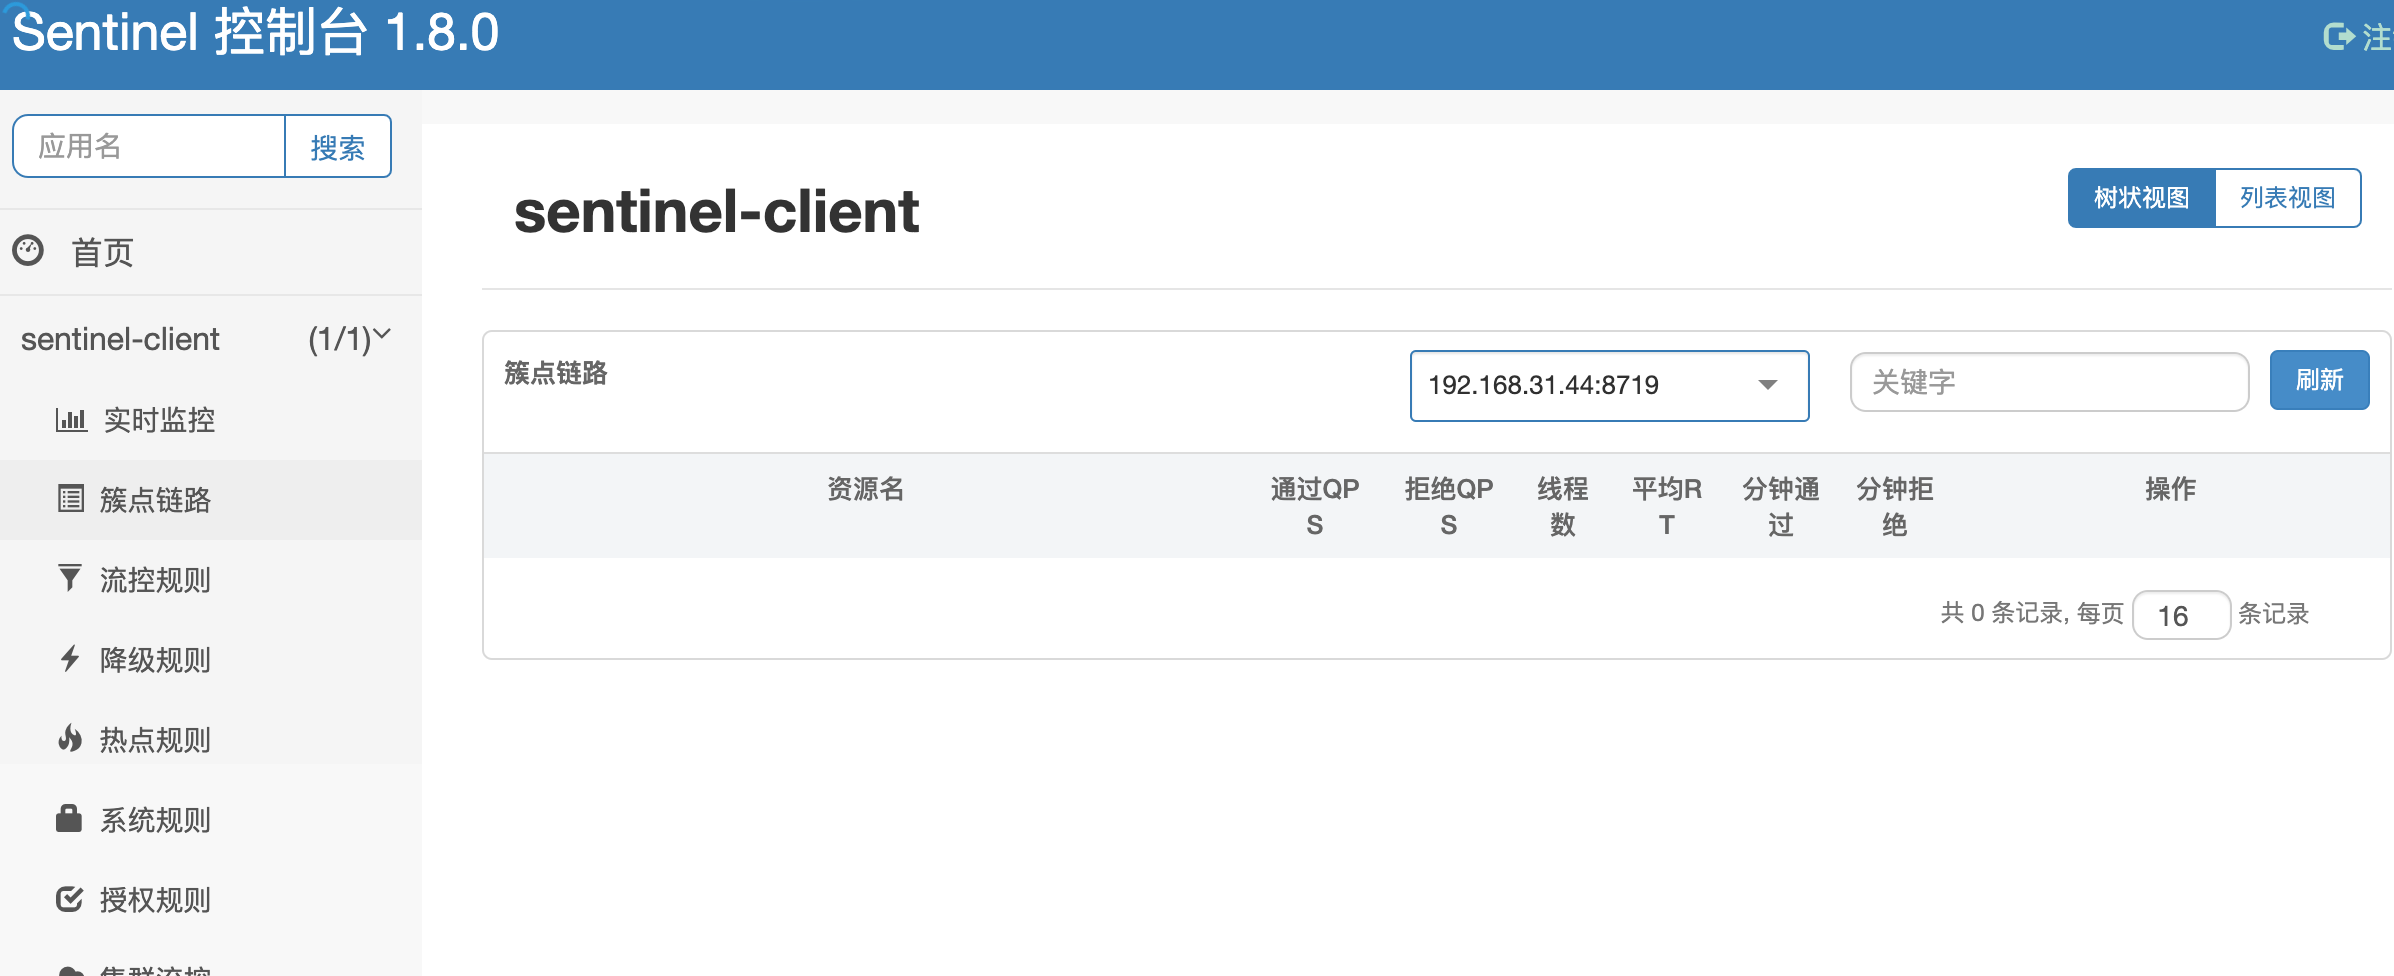Screen dimensions: 2394x976
Task: Open the 192.168.31.44:8719 machine dropdown
Action: pos(1609,386)
